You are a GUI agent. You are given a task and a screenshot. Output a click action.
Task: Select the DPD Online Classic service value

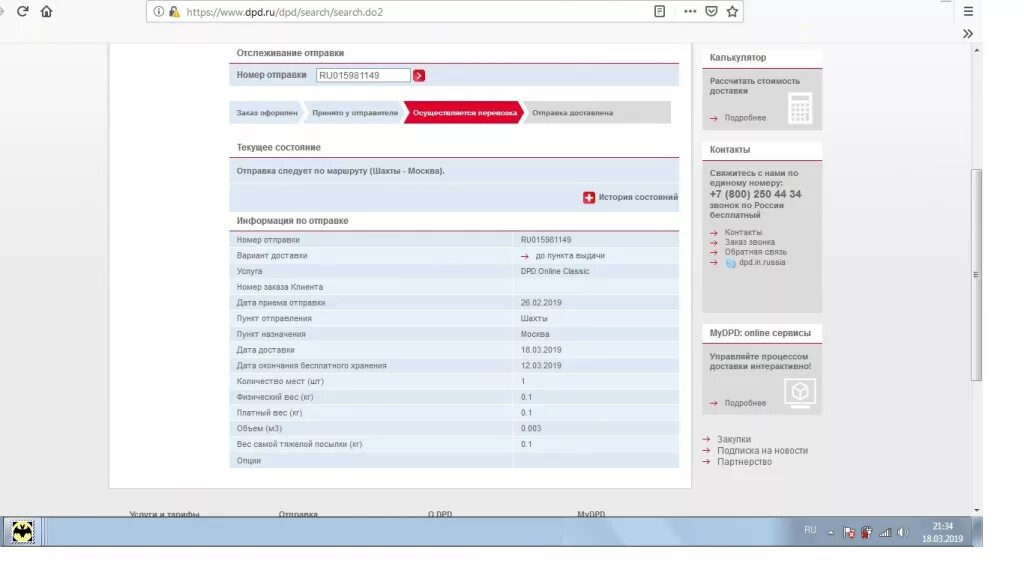tap(554, 271)
